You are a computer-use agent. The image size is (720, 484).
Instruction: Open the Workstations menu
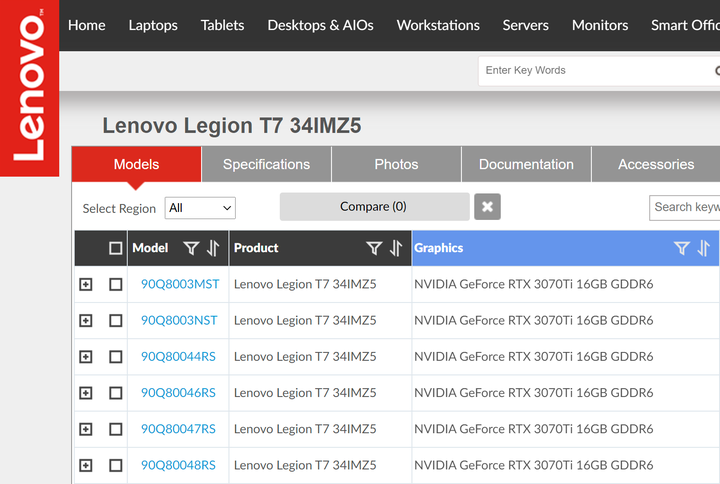[x=438, y=25]
